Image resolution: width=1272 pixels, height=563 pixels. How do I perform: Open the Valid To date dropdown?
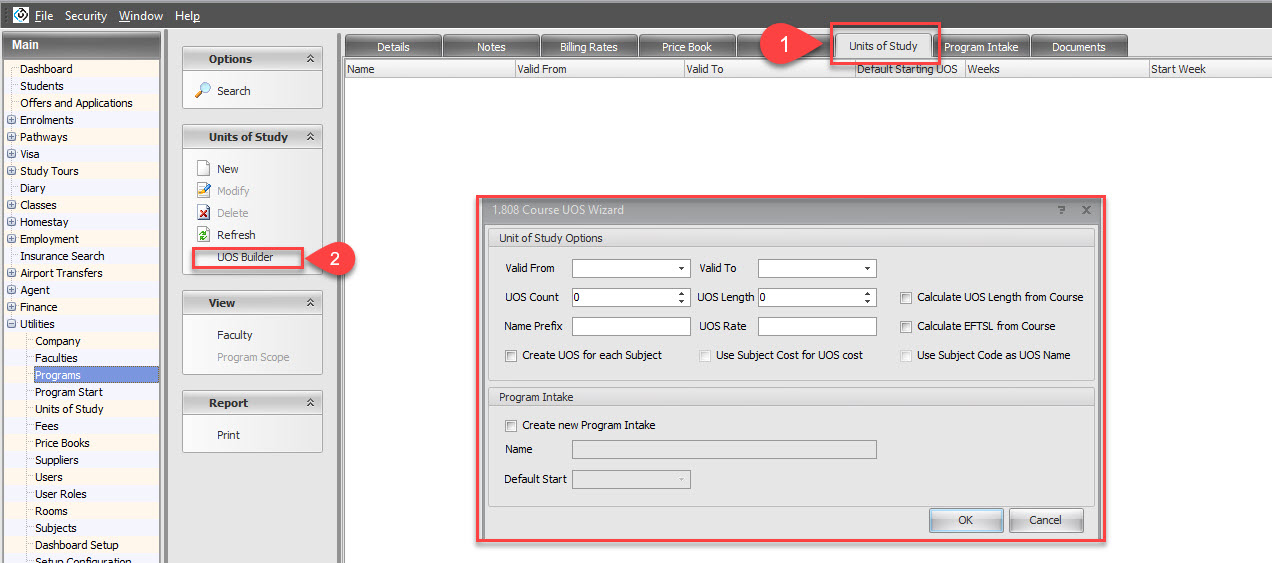[867, 268]
